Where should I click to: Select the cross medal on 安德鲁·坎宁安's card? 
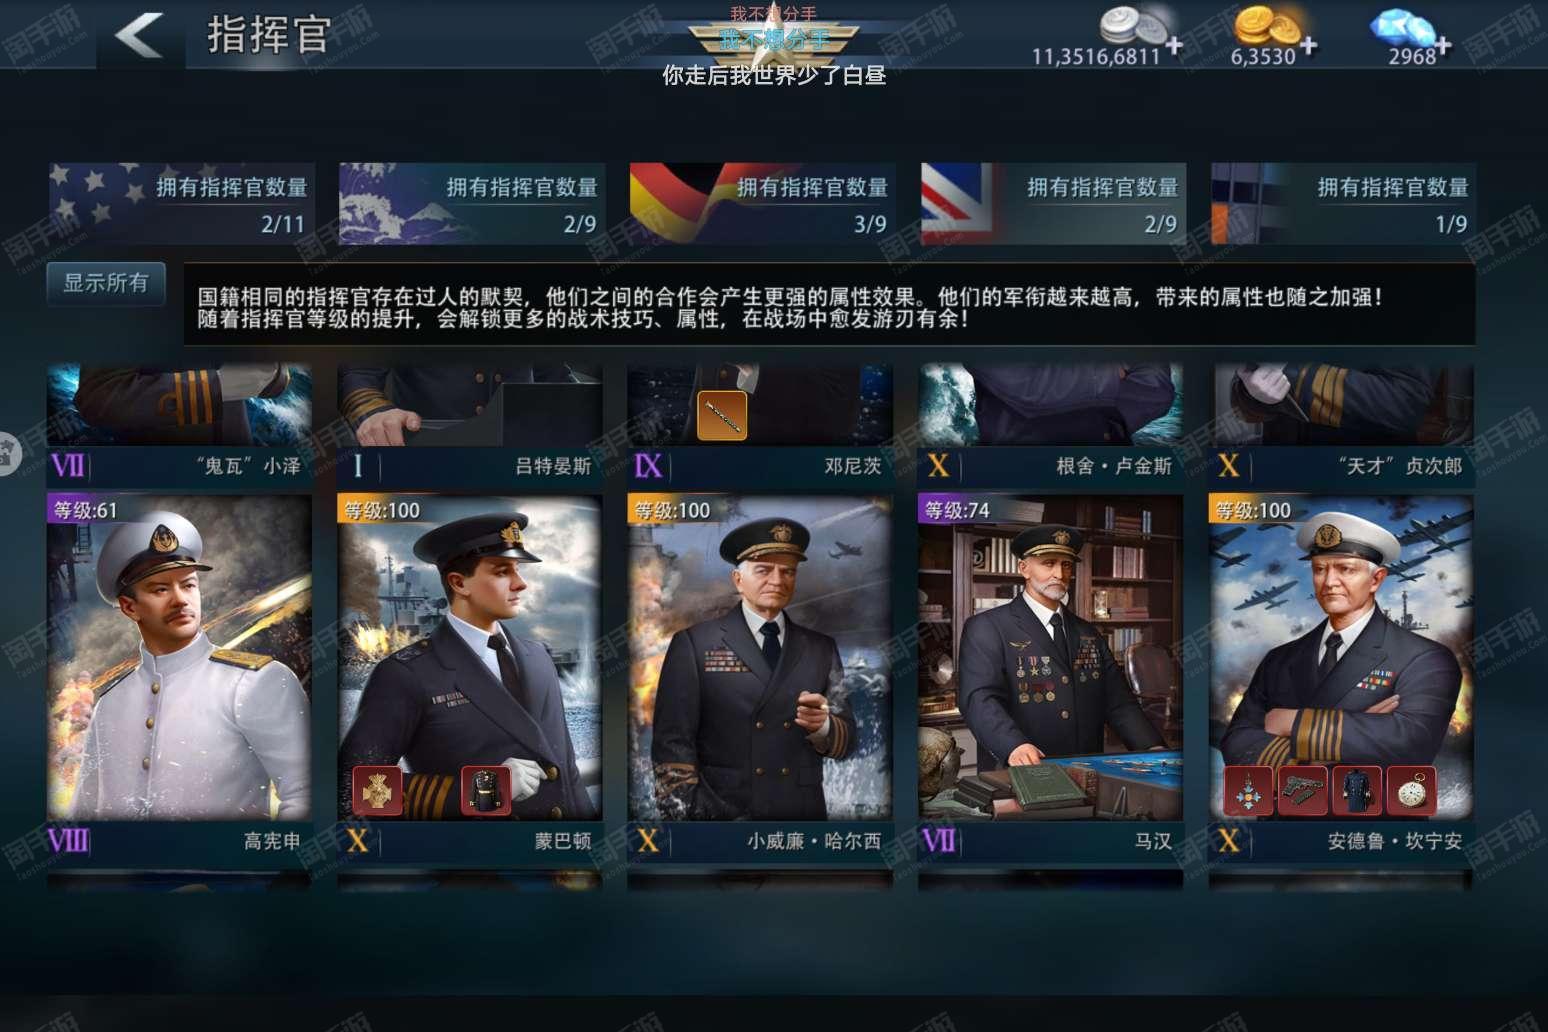click(x=1249, y=790)
